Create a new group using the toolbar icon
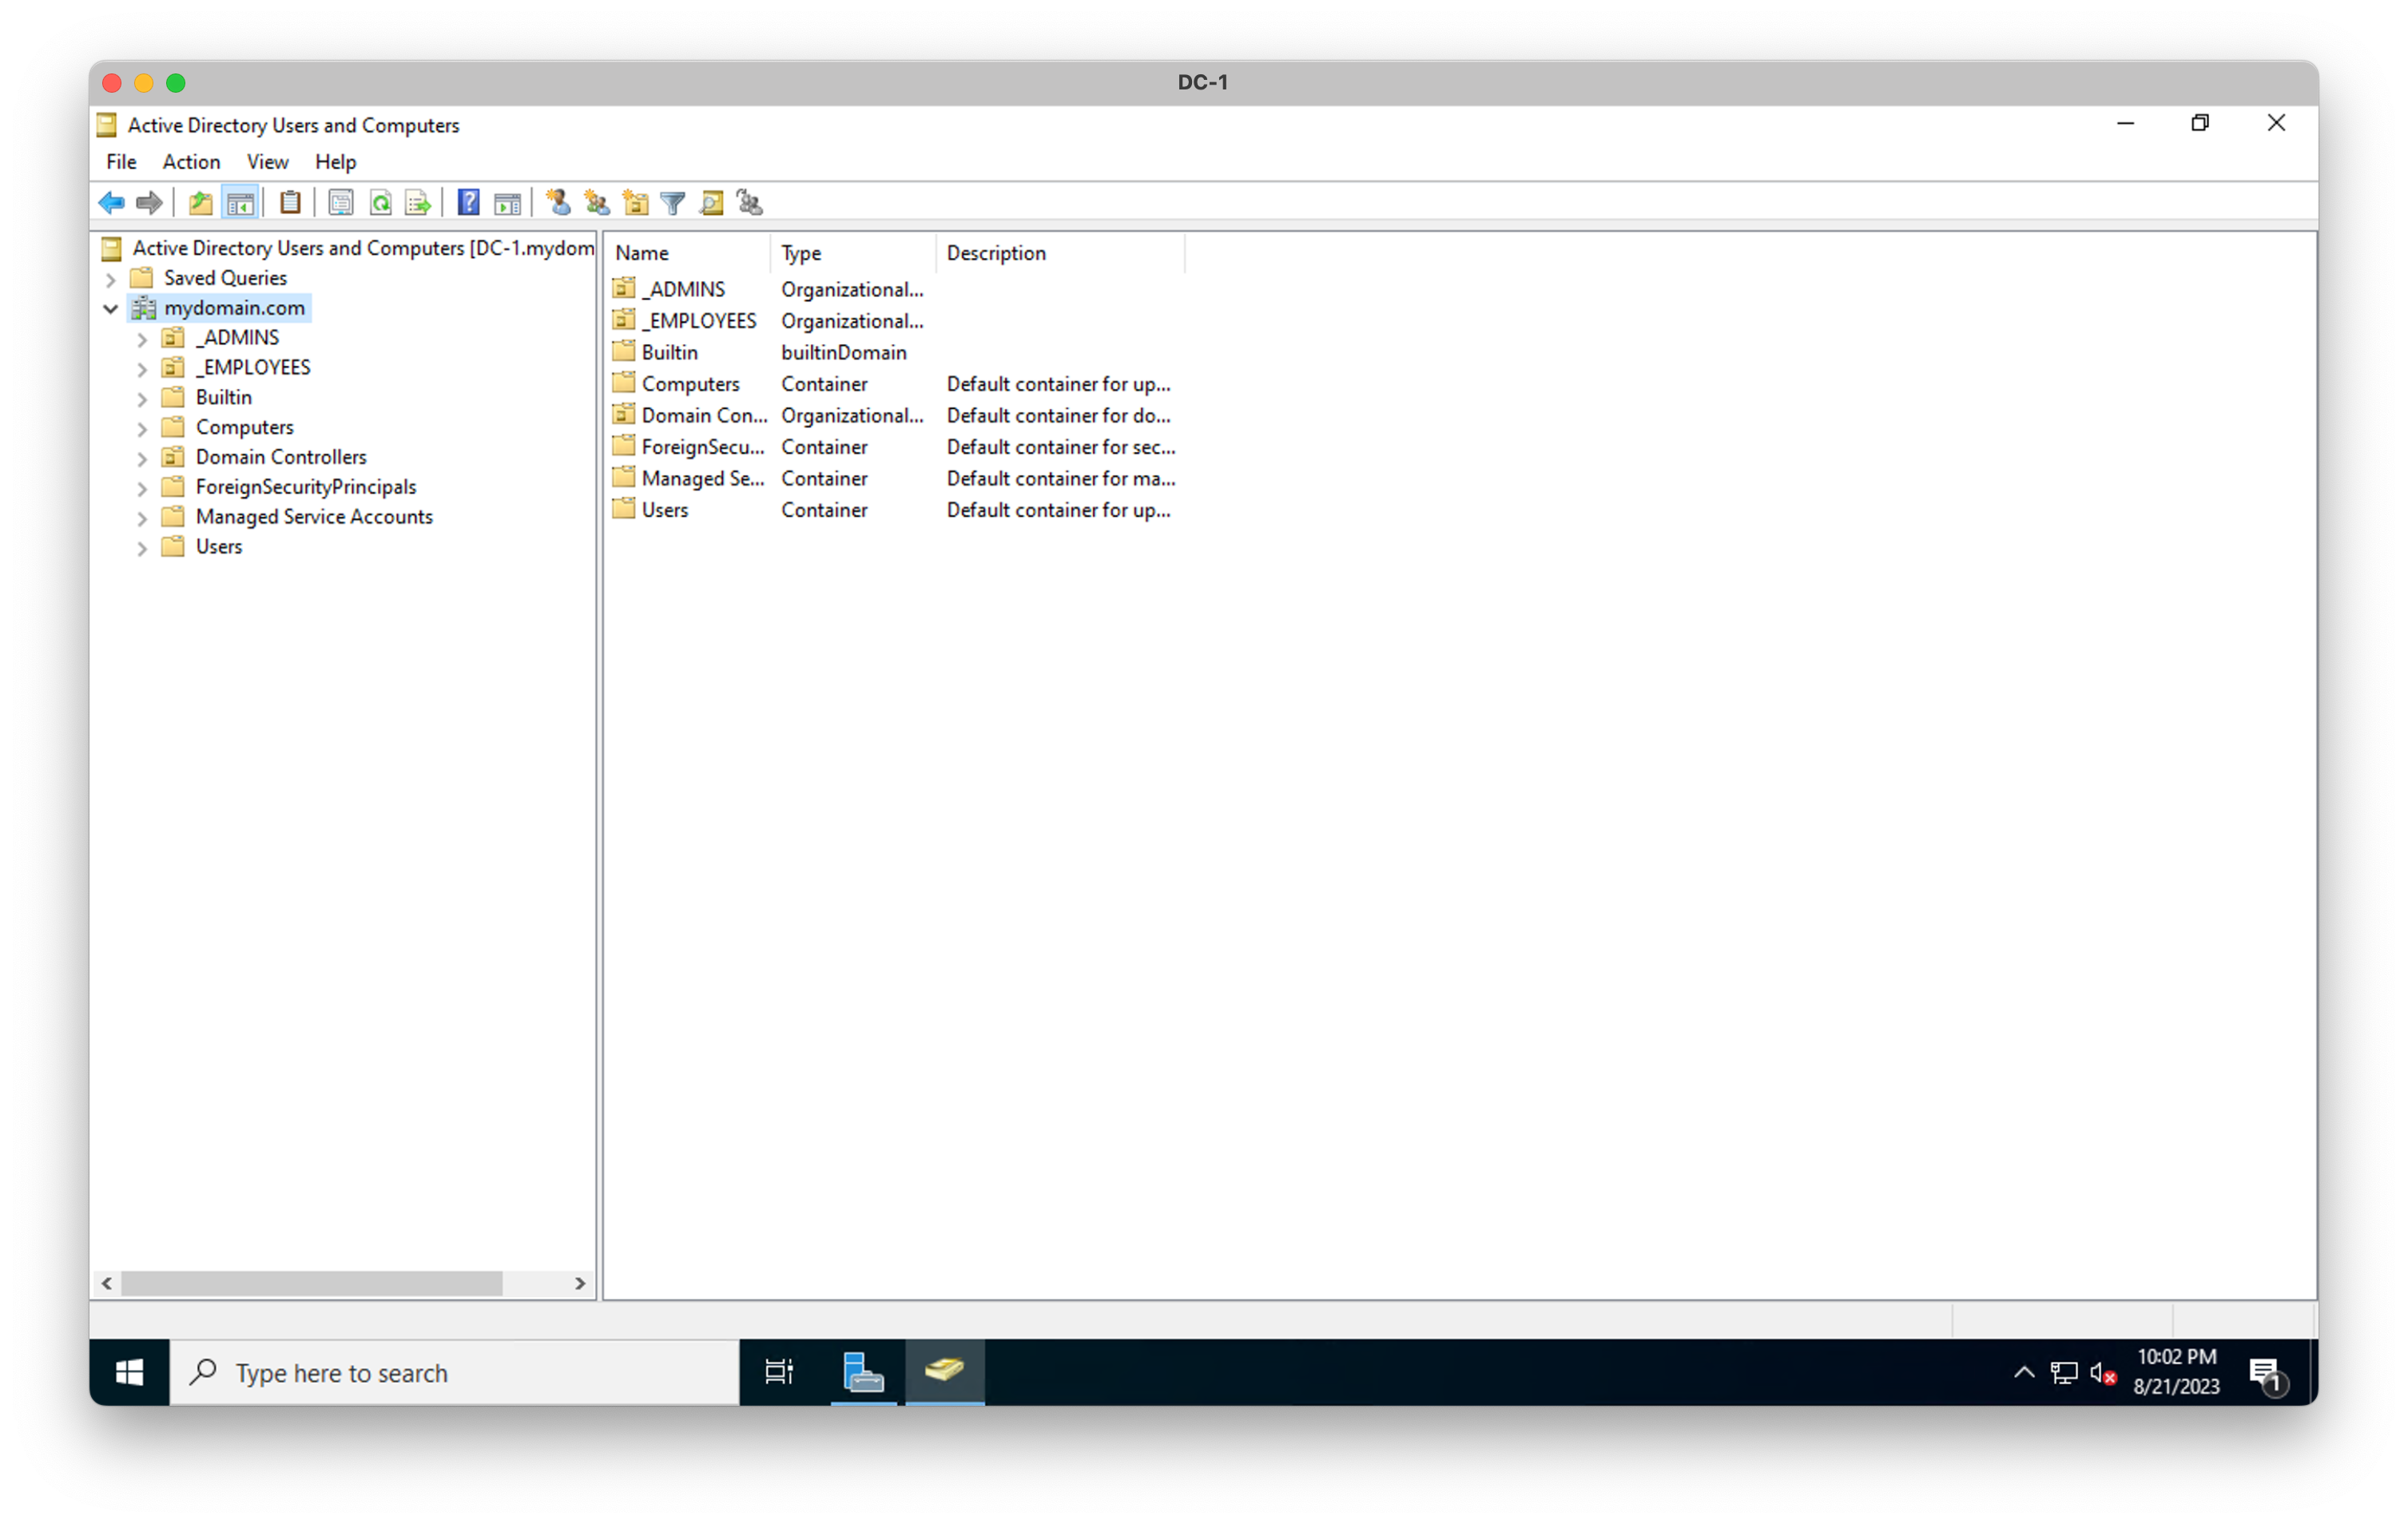This screenshot has height=1524, width=2408. pyautogui.click(x=597, y=202)
